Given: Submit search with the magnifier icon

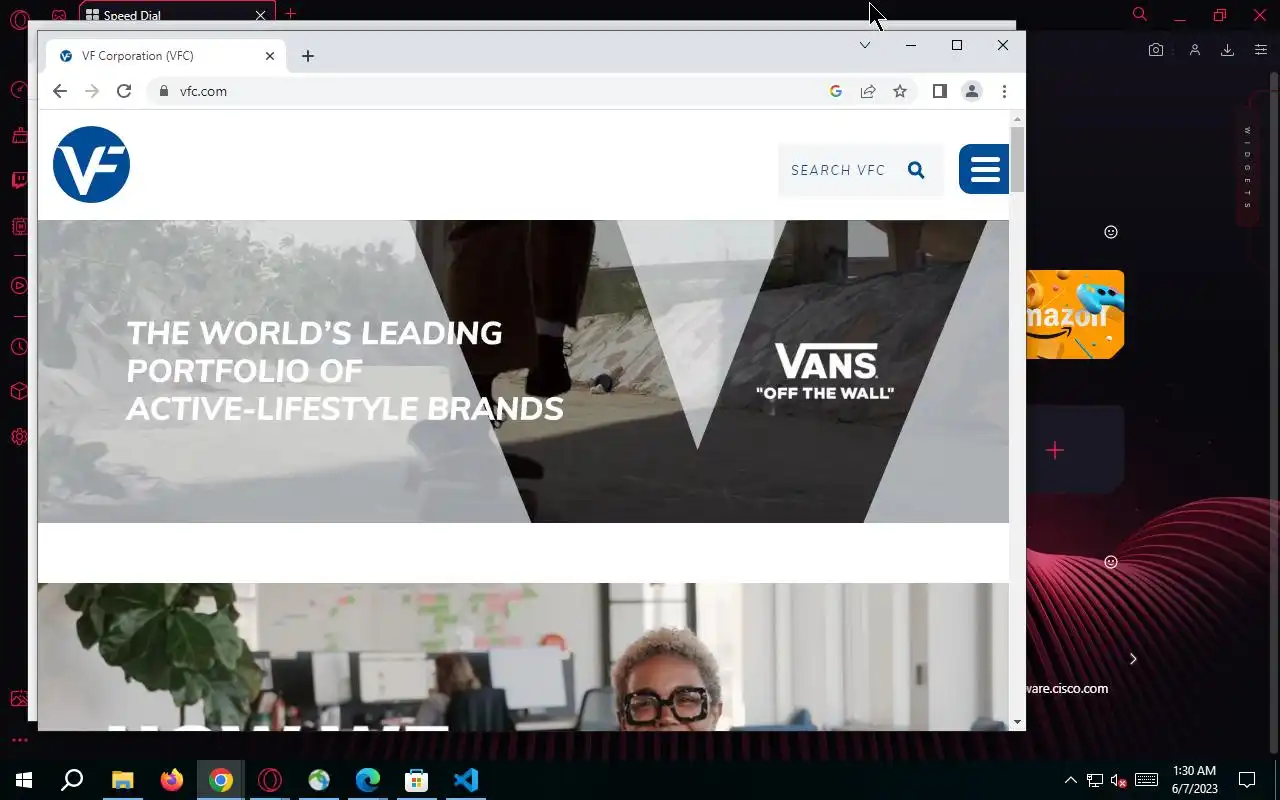Looking at the screenshot, I should 916,170.
